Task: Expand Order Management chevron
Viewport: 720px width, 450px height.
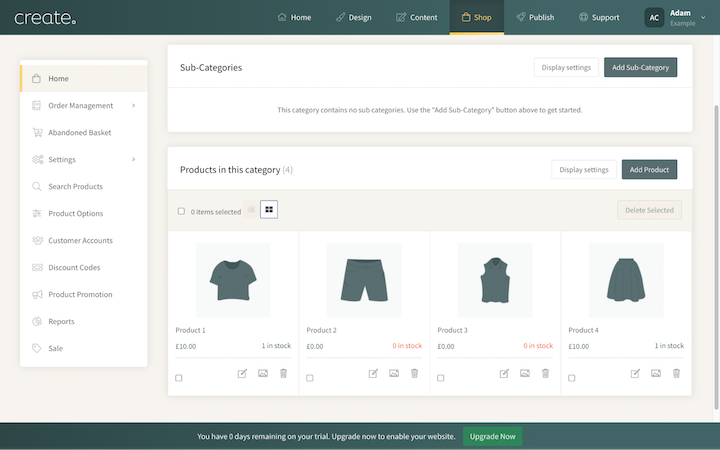Action: coord(134,106)
